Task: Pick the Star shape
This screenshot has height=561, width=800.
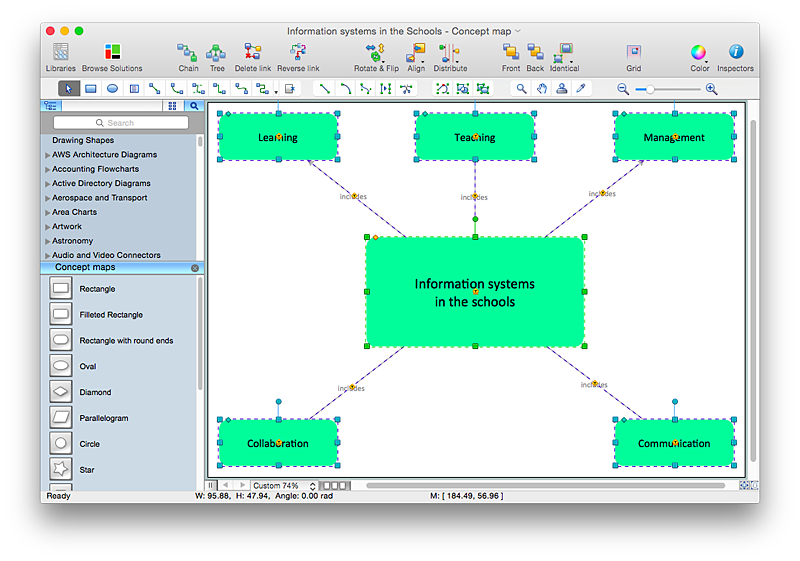Action: point(61,469)
